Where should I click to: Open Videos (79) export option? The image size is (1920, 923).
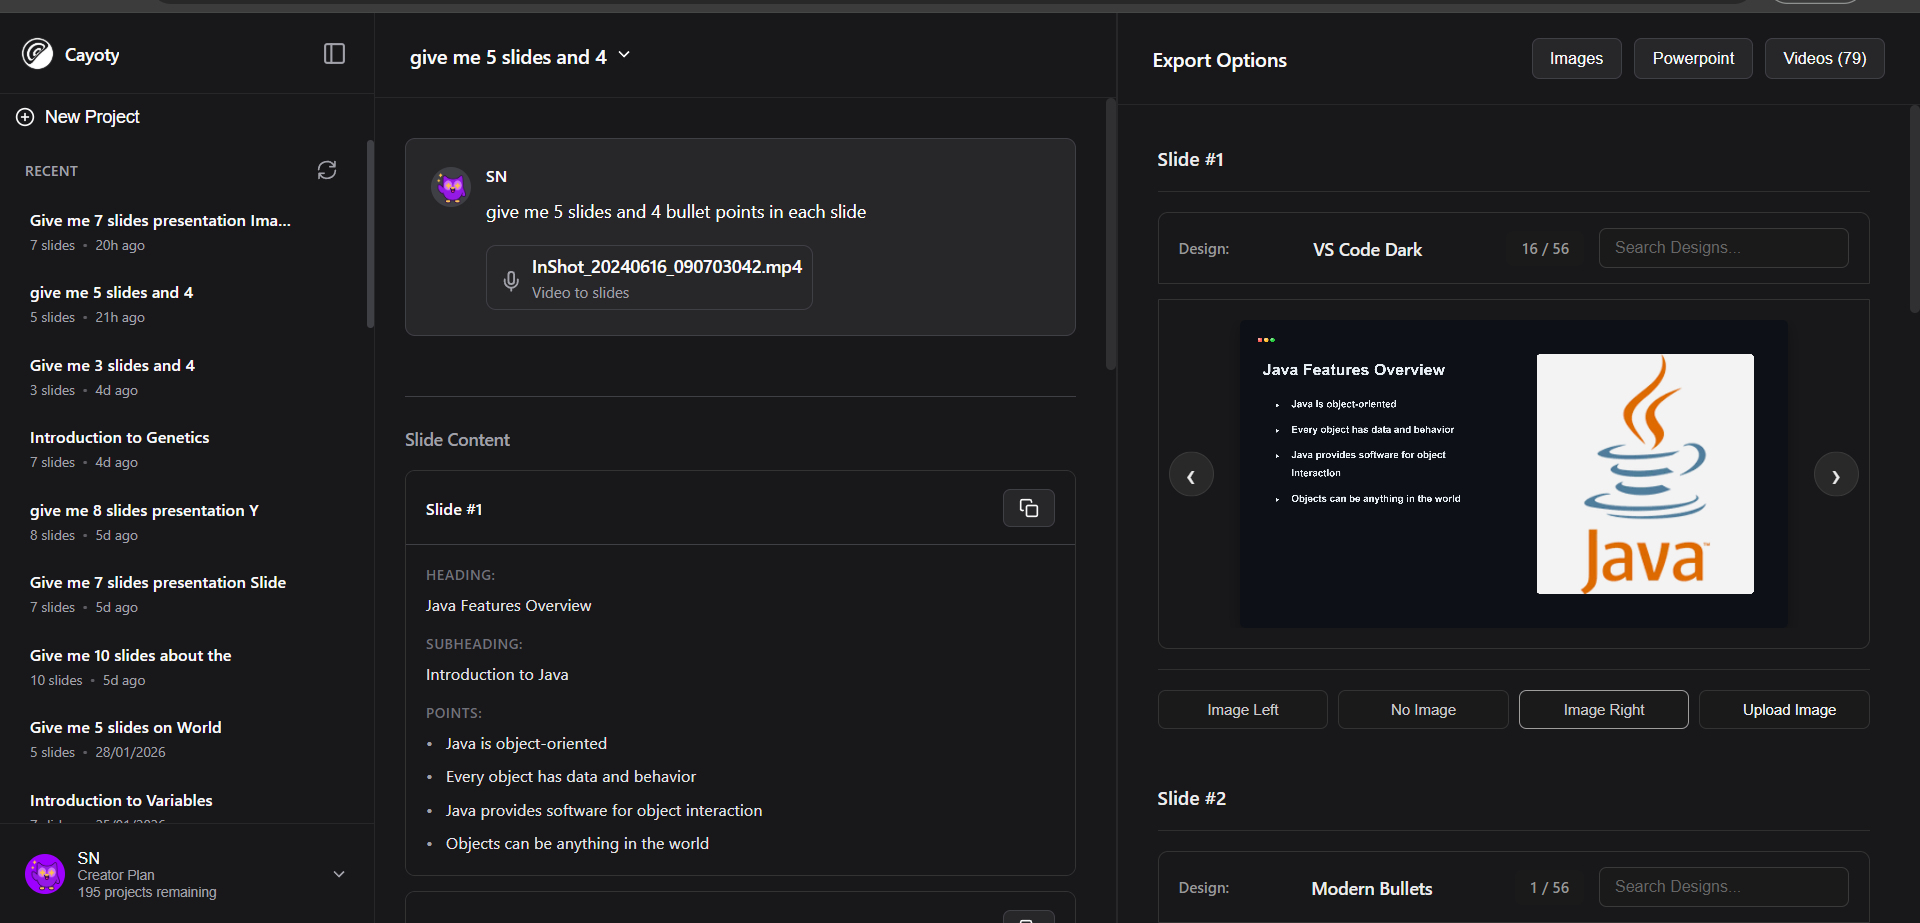pos(1825,59)
